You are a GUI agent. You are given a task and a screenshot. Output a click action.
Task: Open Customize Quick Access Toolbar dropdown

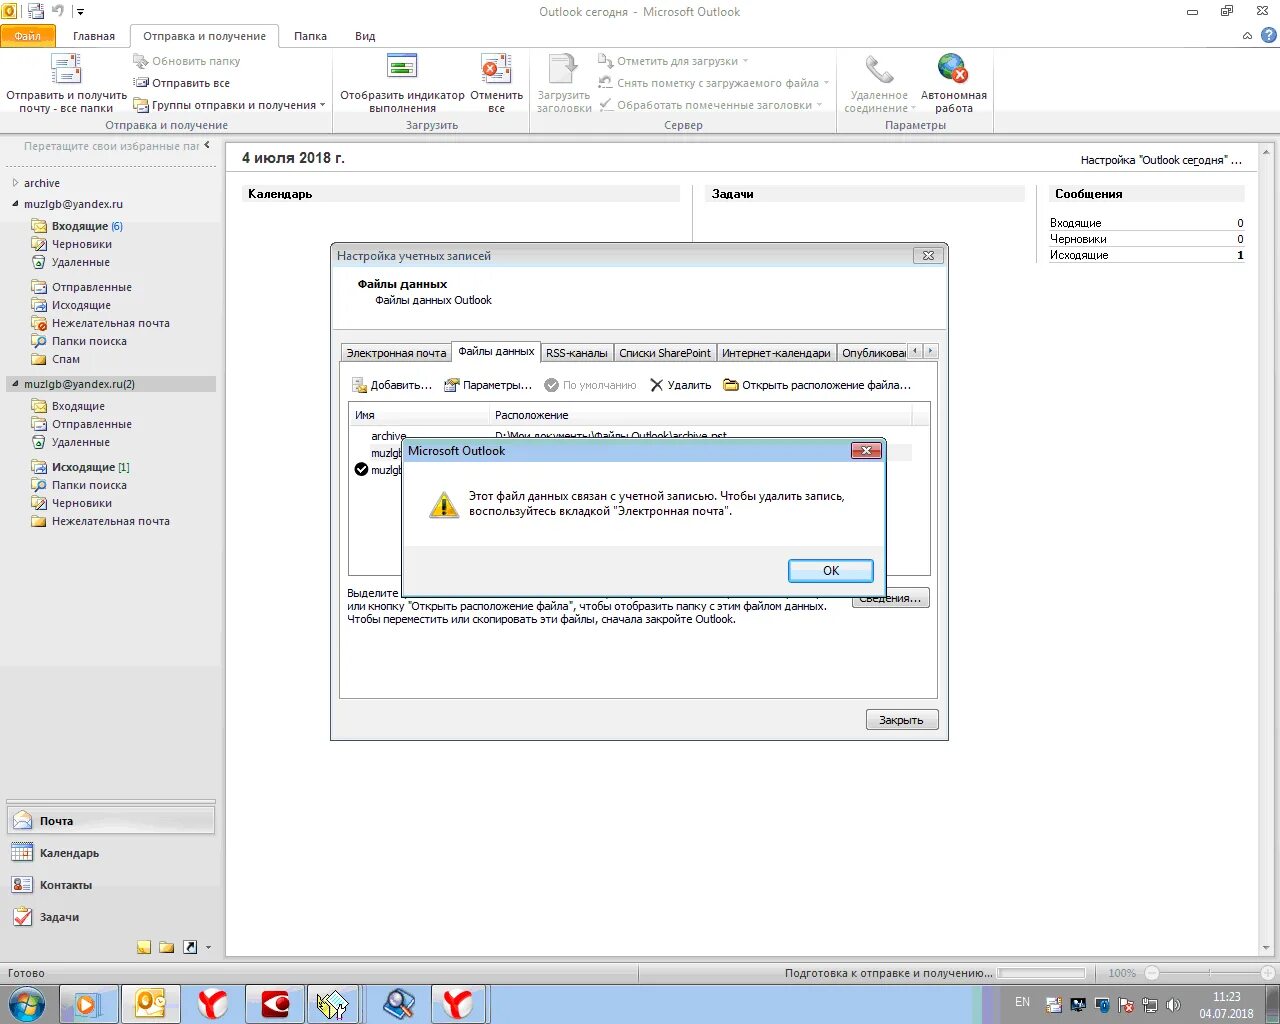pyautogui.click(x=80, y=12)
